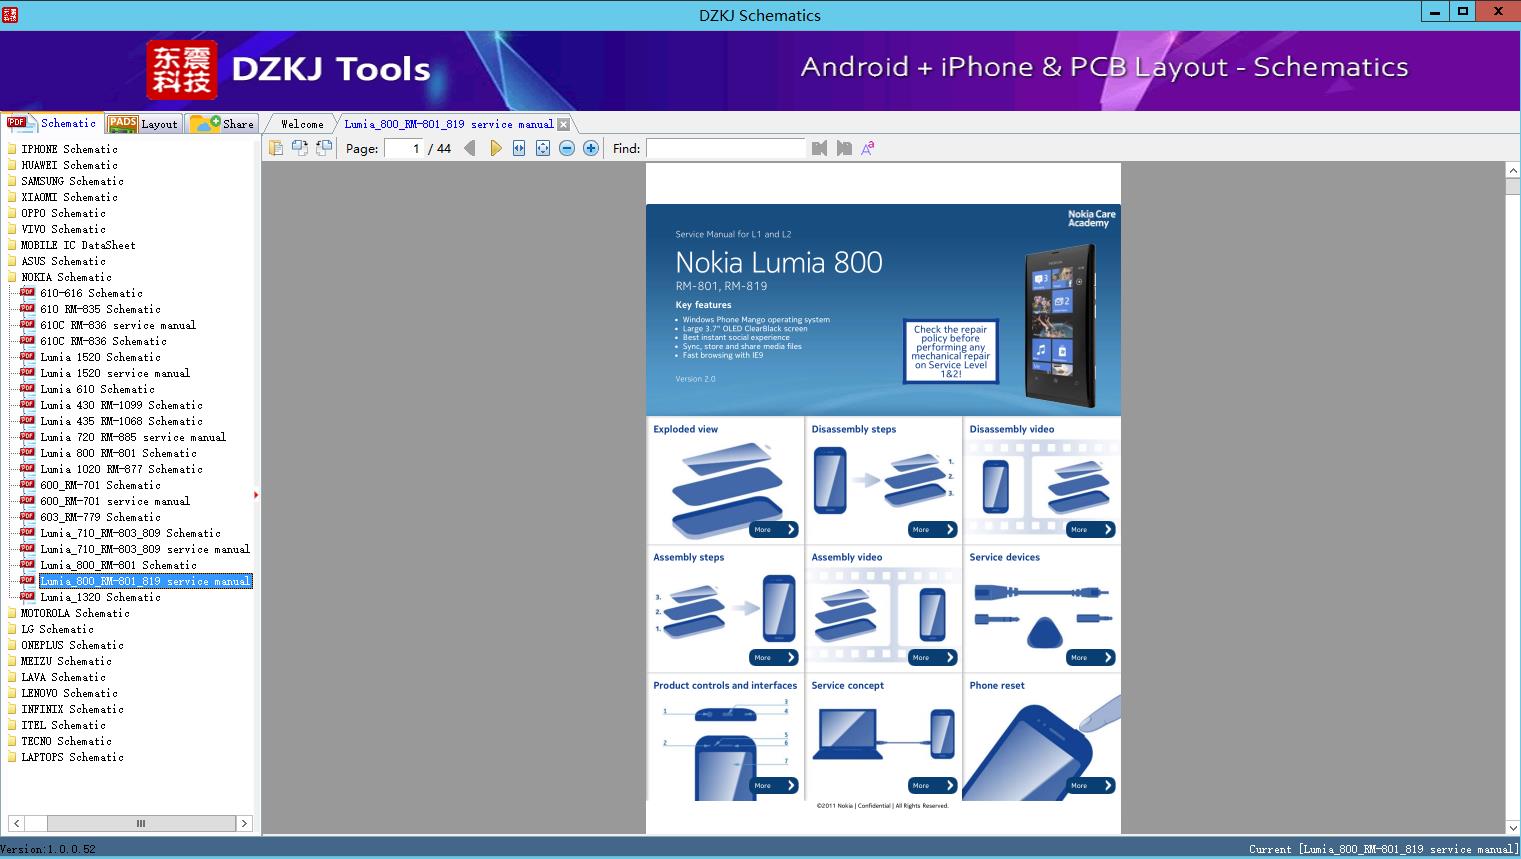The image size is (1521, 859).
Task: Go to the previous page with the left arrow
Action: tap(470, 148)
